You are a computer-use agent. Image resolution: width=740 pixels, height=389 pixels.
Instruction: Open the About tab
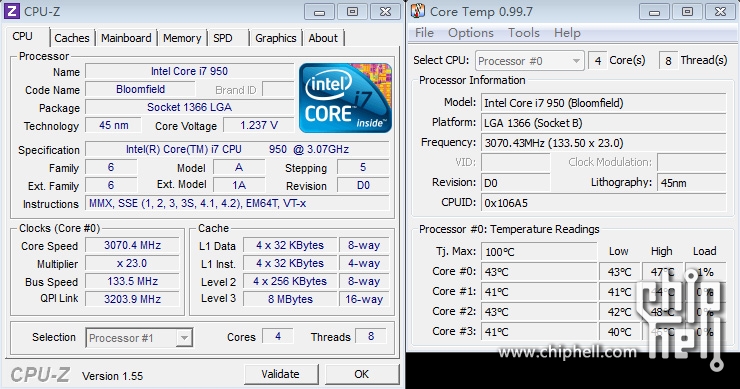(x=323, y=38)
